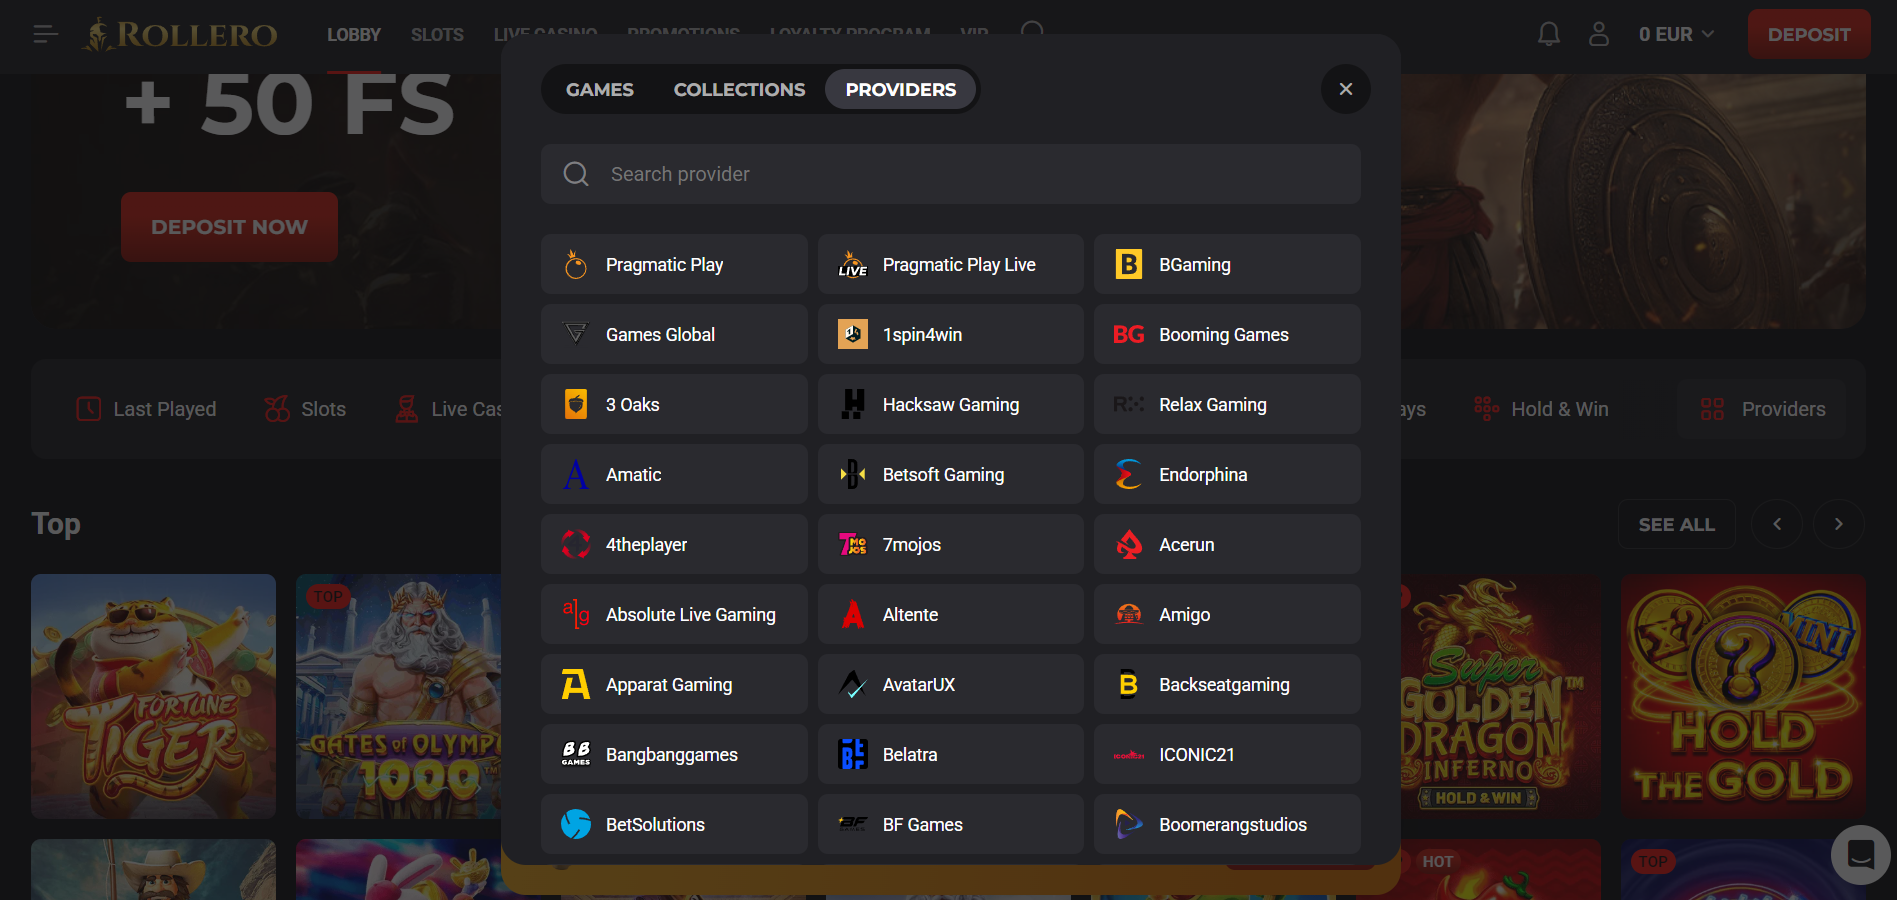The height and width of the screenshot is (900, 1897).
Task: Click the Games Global logo icon
Action: pos(576,334)
